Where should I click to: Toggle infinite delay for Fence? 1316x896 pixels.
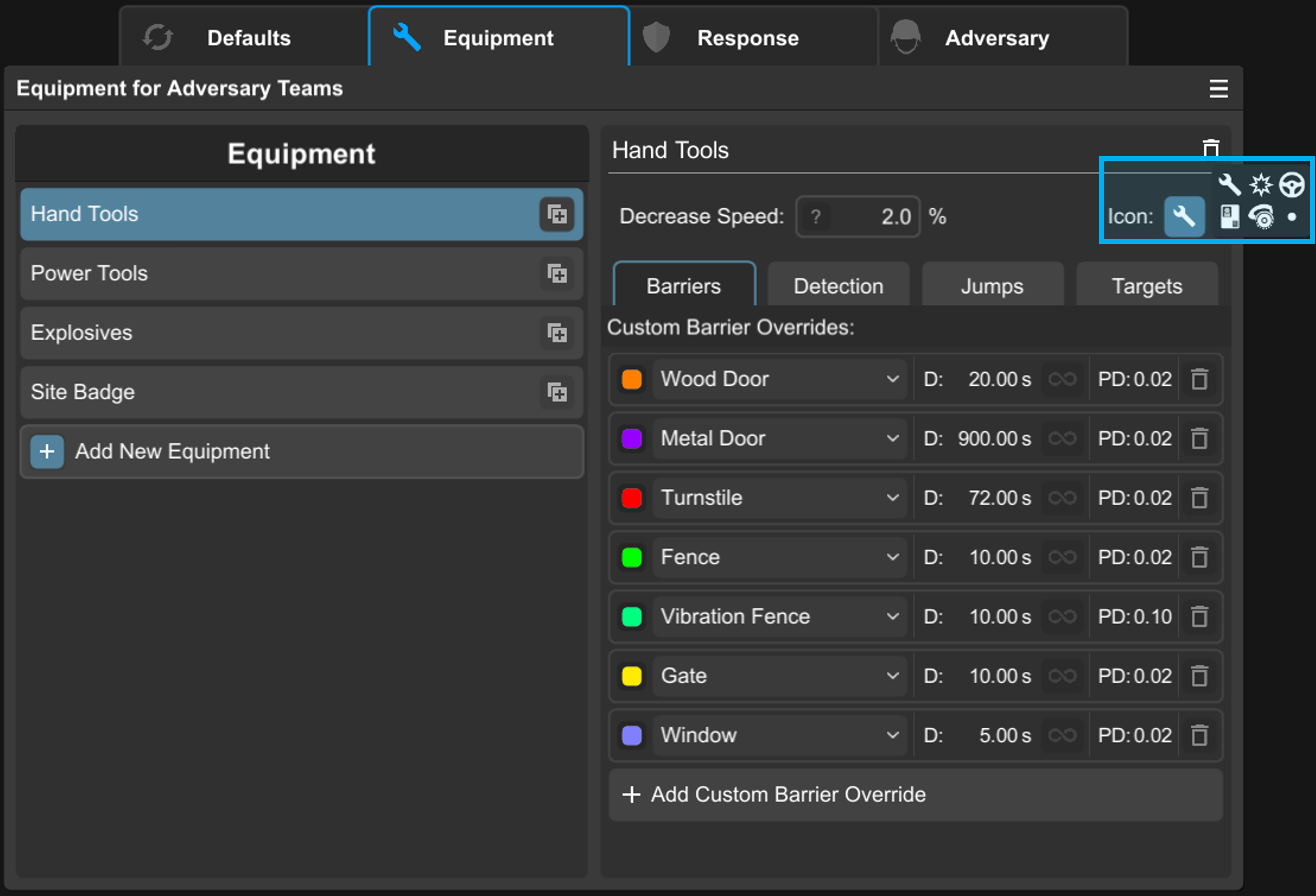pos(1062,557)
